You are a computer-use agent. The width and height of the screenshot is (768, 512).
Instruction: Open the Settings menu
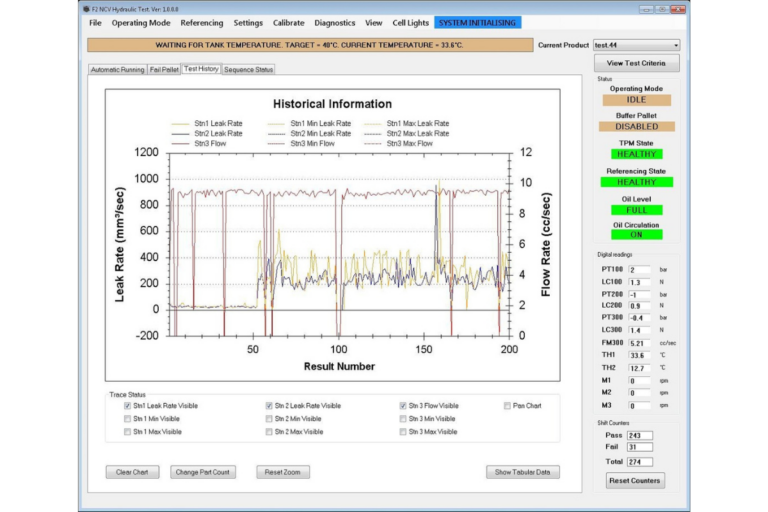(x=248, y=23)
